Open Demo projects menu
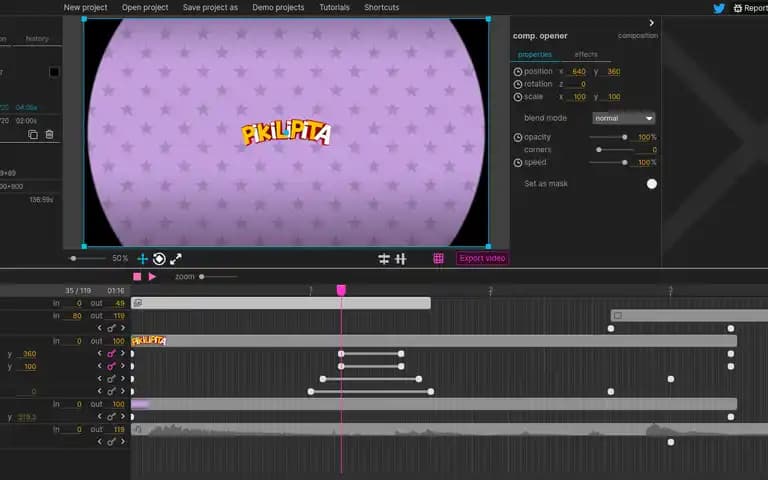This screenshot has height=480, width=768. (x=278, y=7)
